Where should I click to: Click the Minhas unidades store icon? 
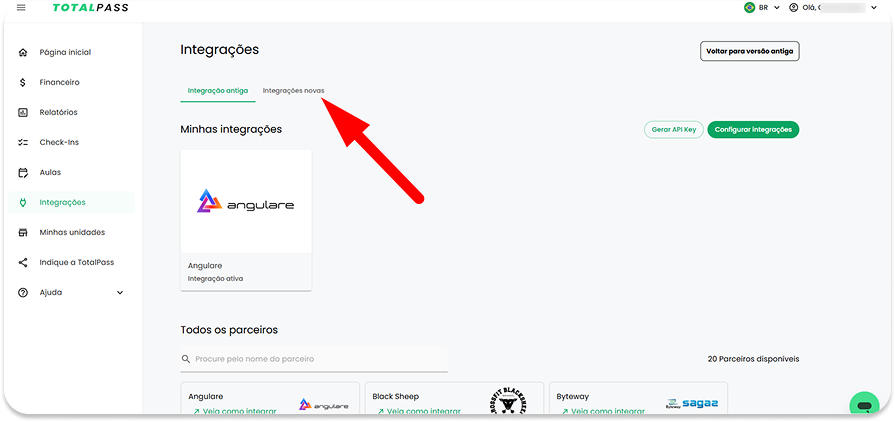[23, 232]
